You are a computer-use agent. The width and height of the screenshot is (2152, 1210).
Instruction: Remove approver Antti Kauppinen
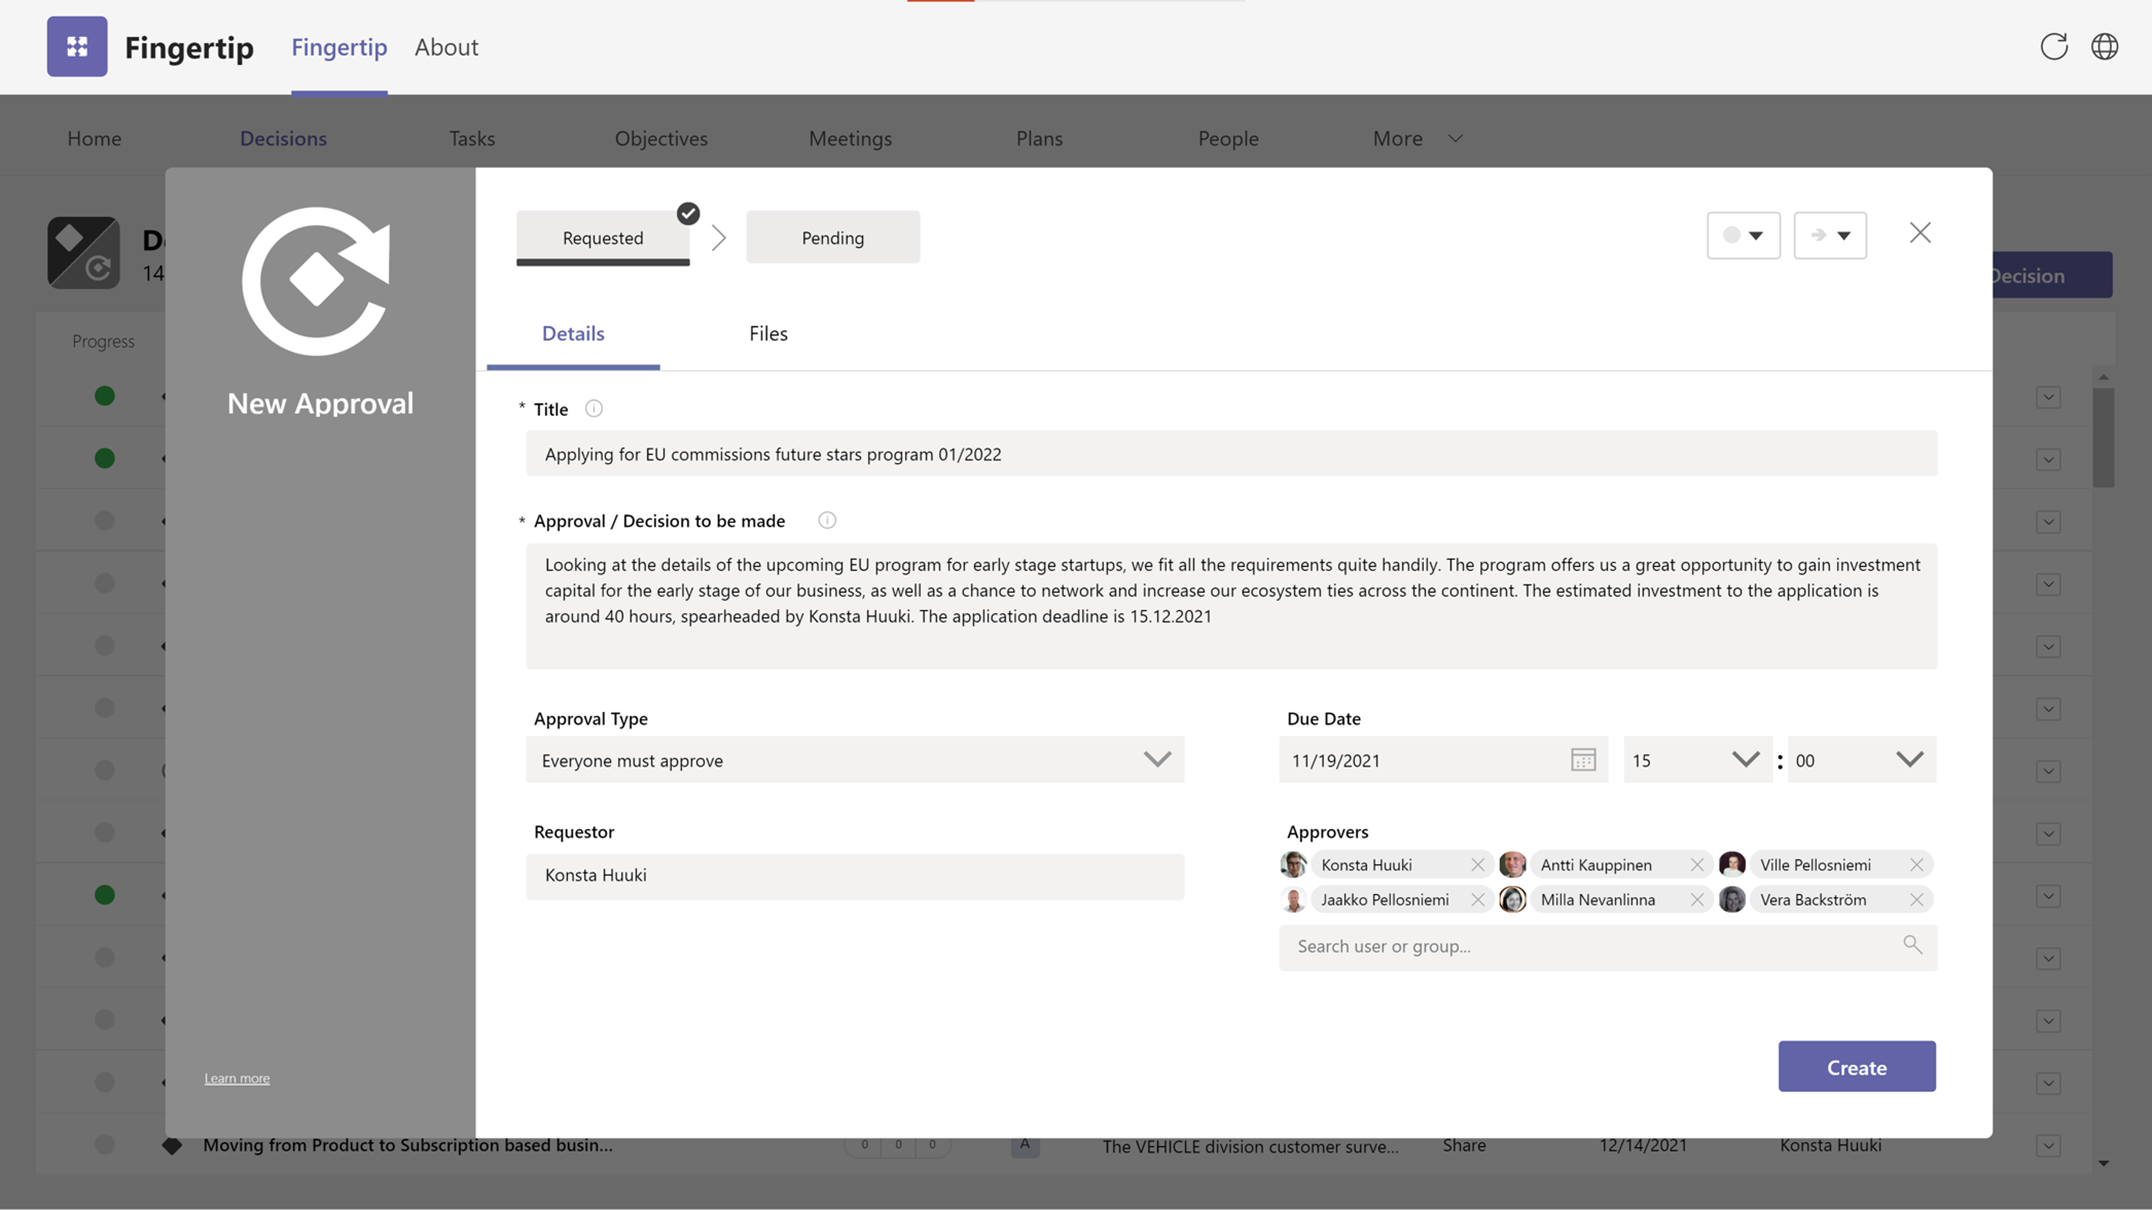coord(1696,864)
